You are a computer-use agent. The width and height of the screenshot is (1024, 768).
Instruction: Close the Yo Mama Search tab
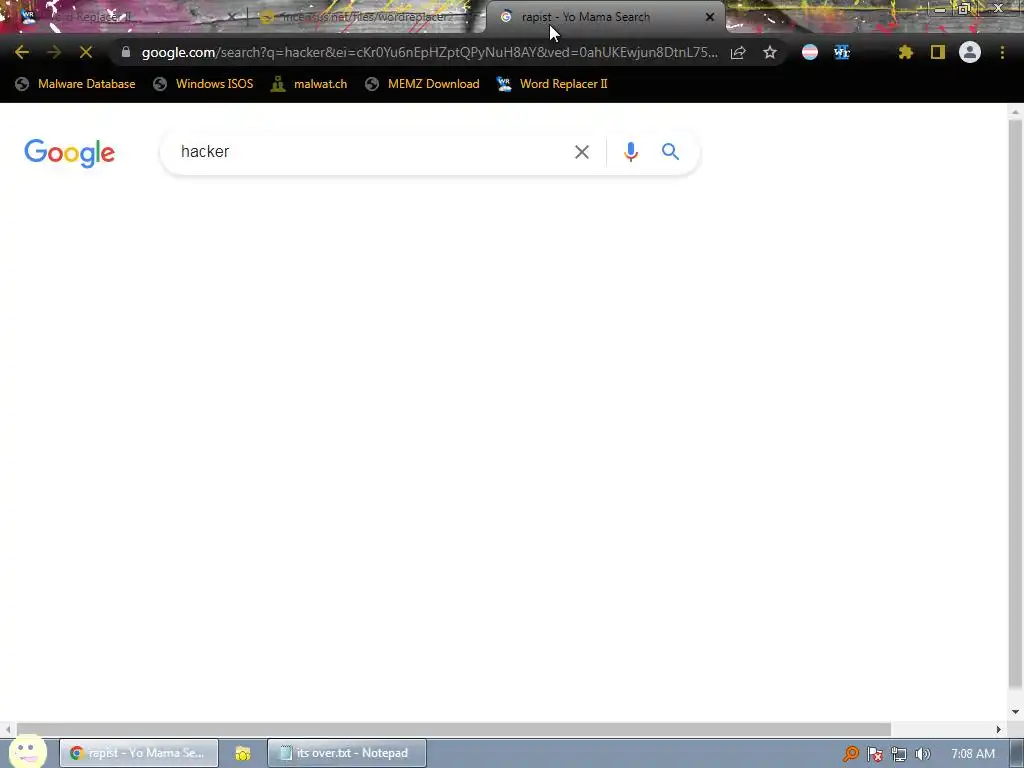tap(710, 17)
